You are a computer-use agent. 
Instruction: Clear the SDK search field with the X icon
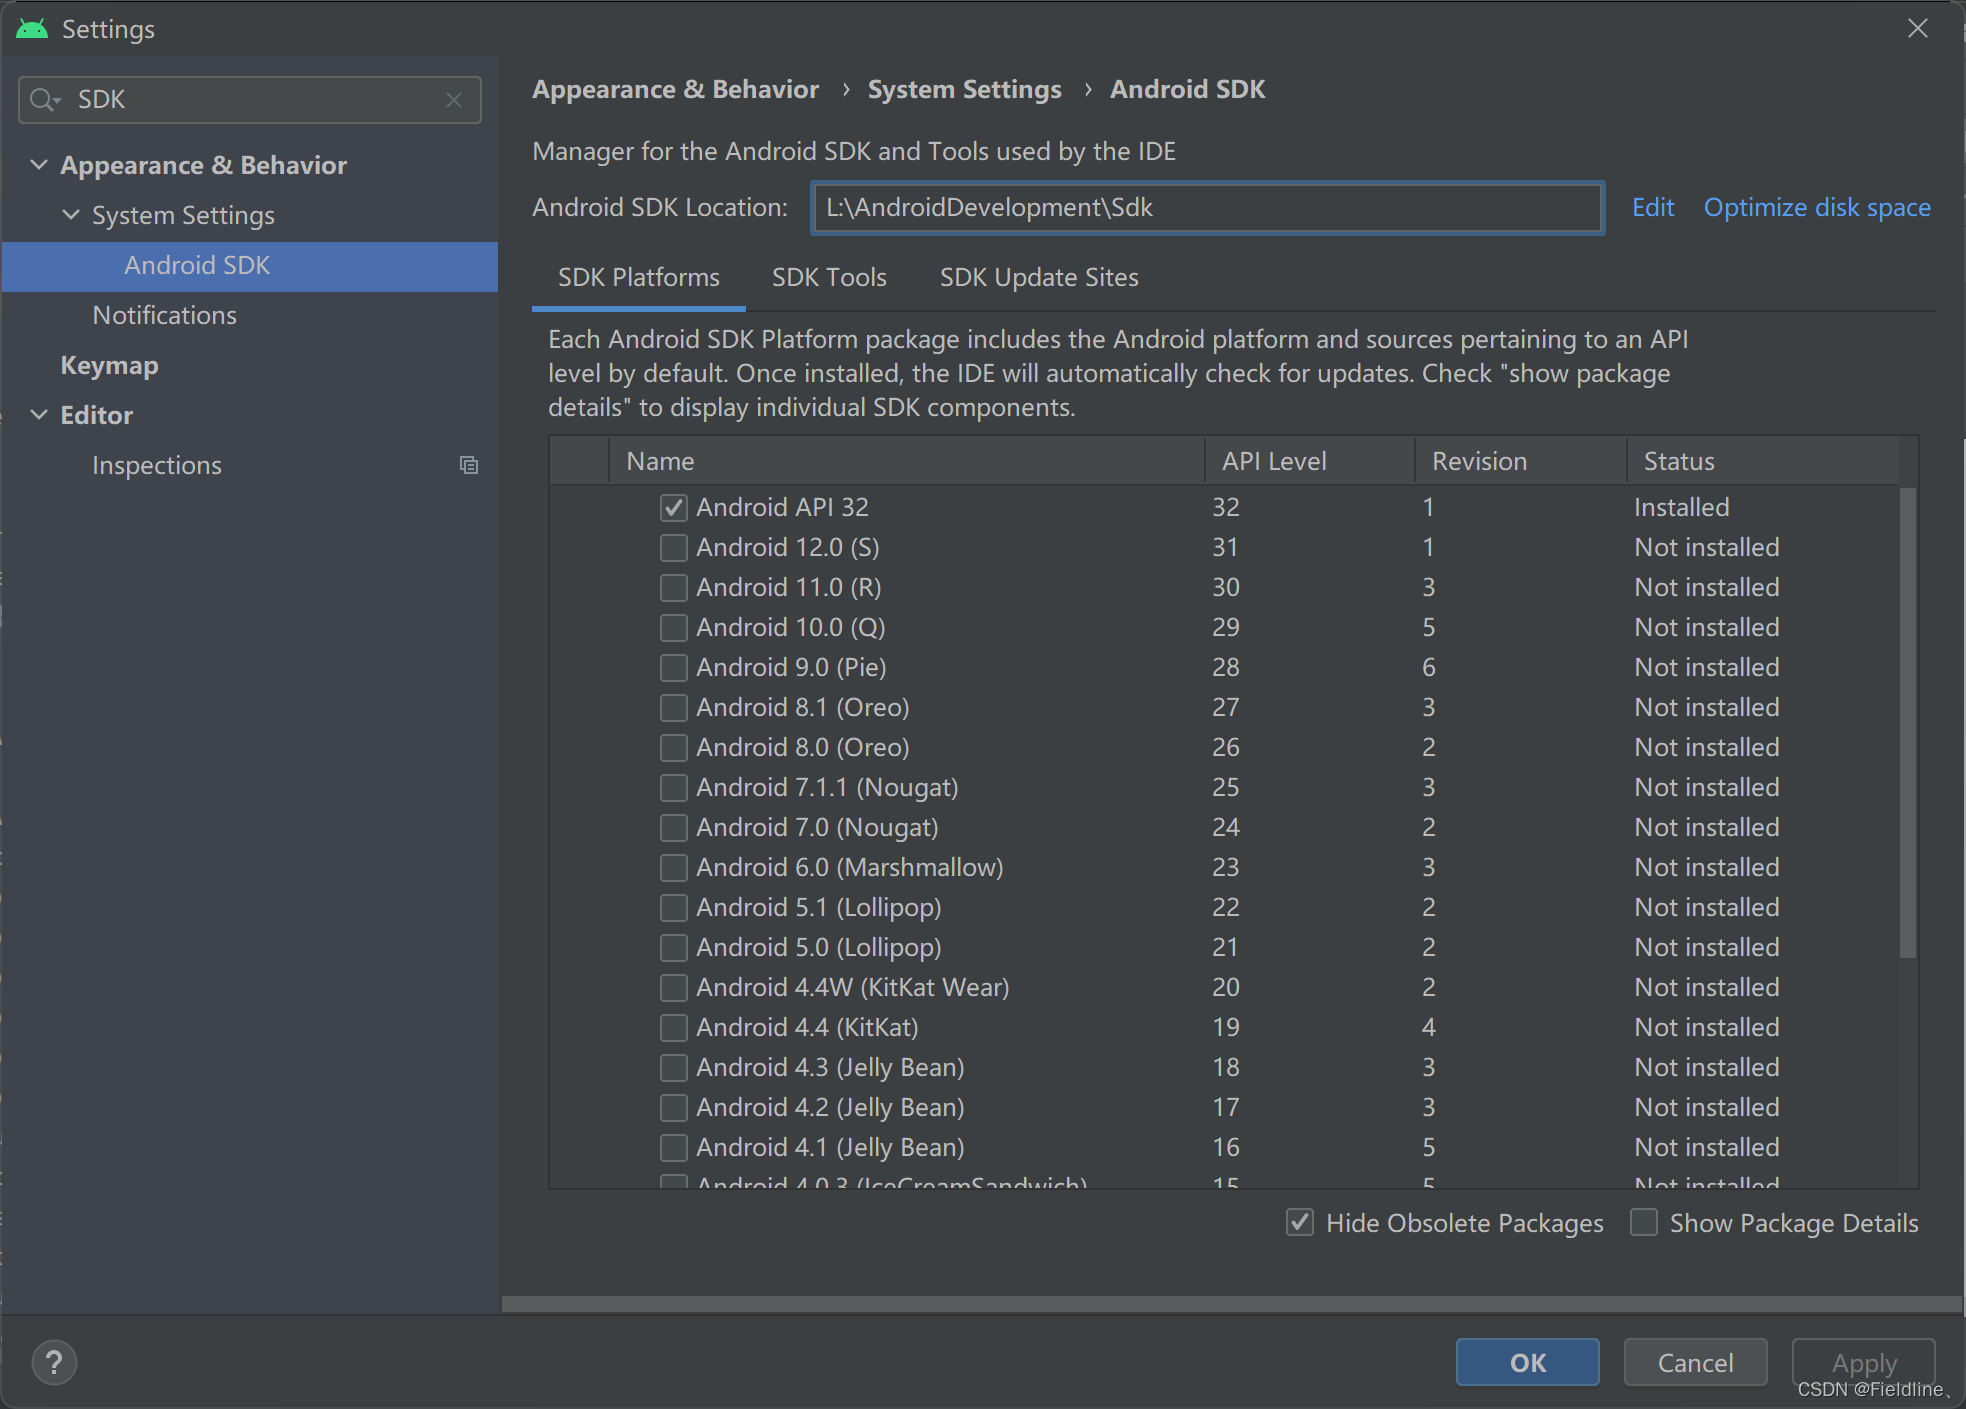pyautogui.click(x=455, y=100)
